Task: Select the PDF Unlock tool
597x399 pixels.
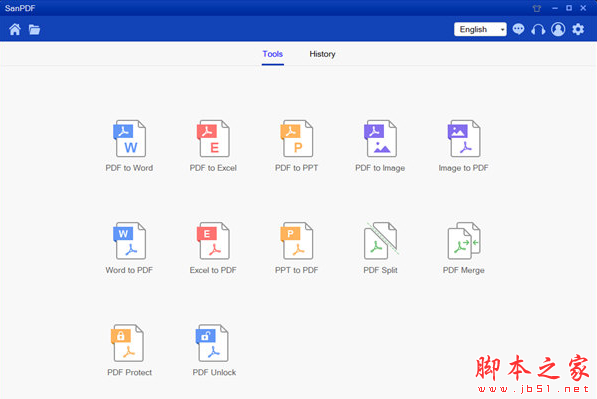Action: click(214, 350)
